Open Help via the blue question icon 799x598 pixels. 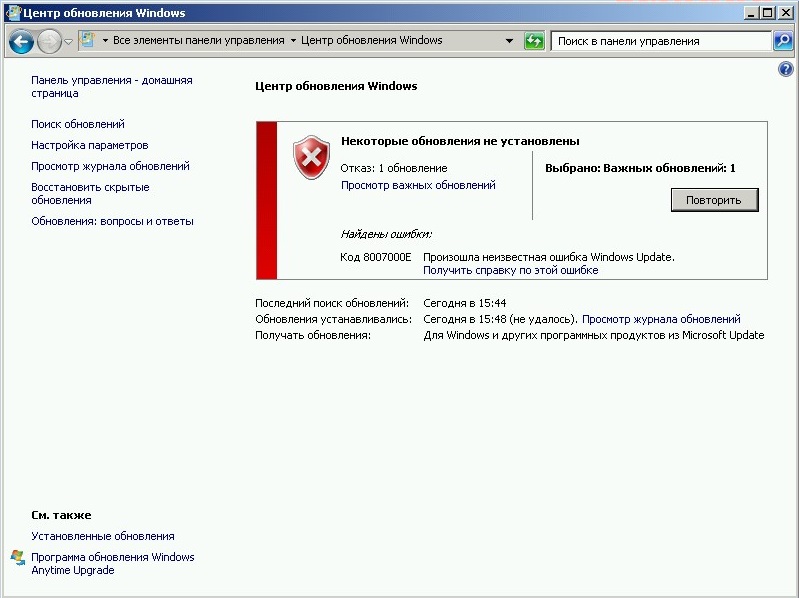[x=785, y=69]
